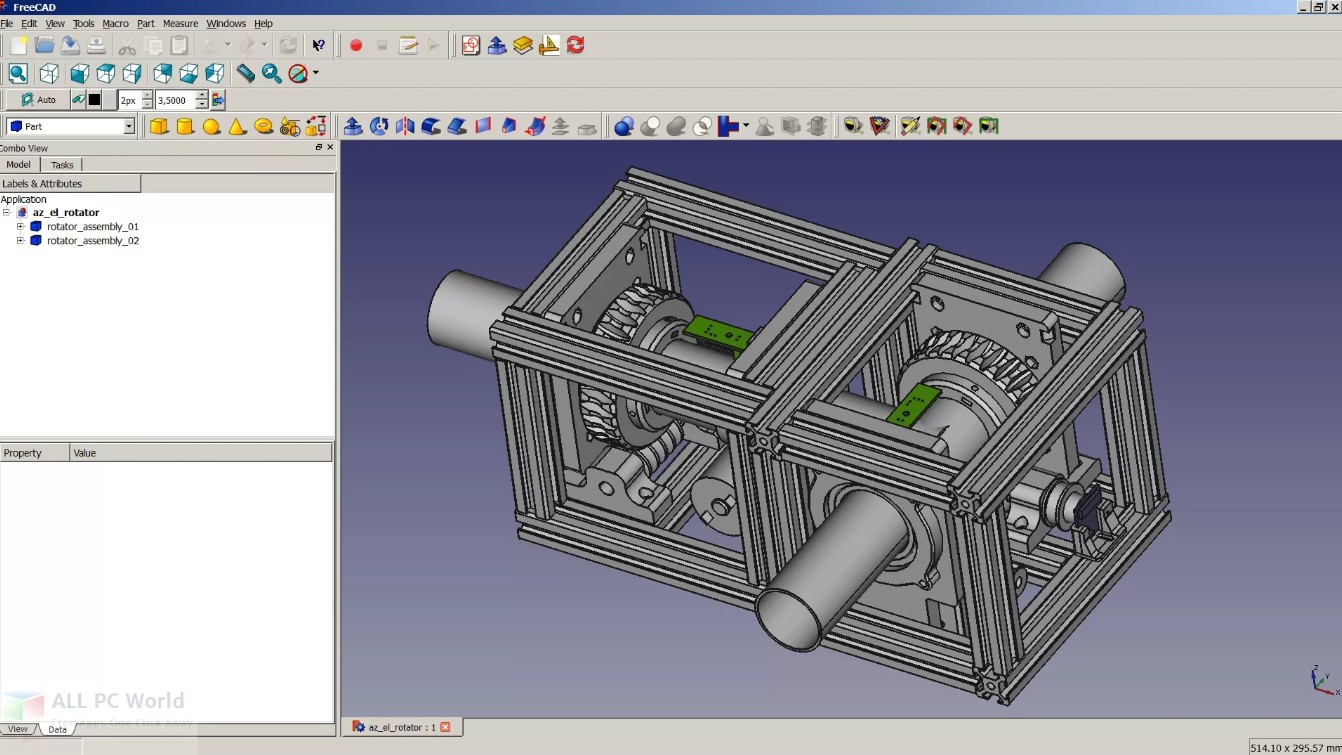Open the Measure menu
1342x755 pixels.
pos(180,23)
